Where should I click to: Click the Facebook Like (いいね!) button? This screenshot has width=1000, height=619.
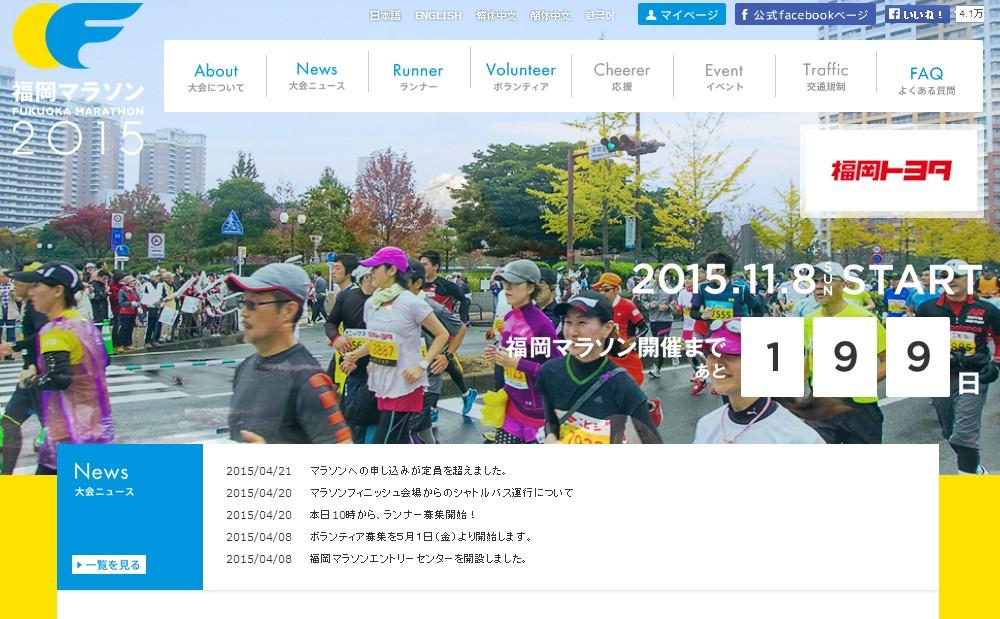[917, 15]
